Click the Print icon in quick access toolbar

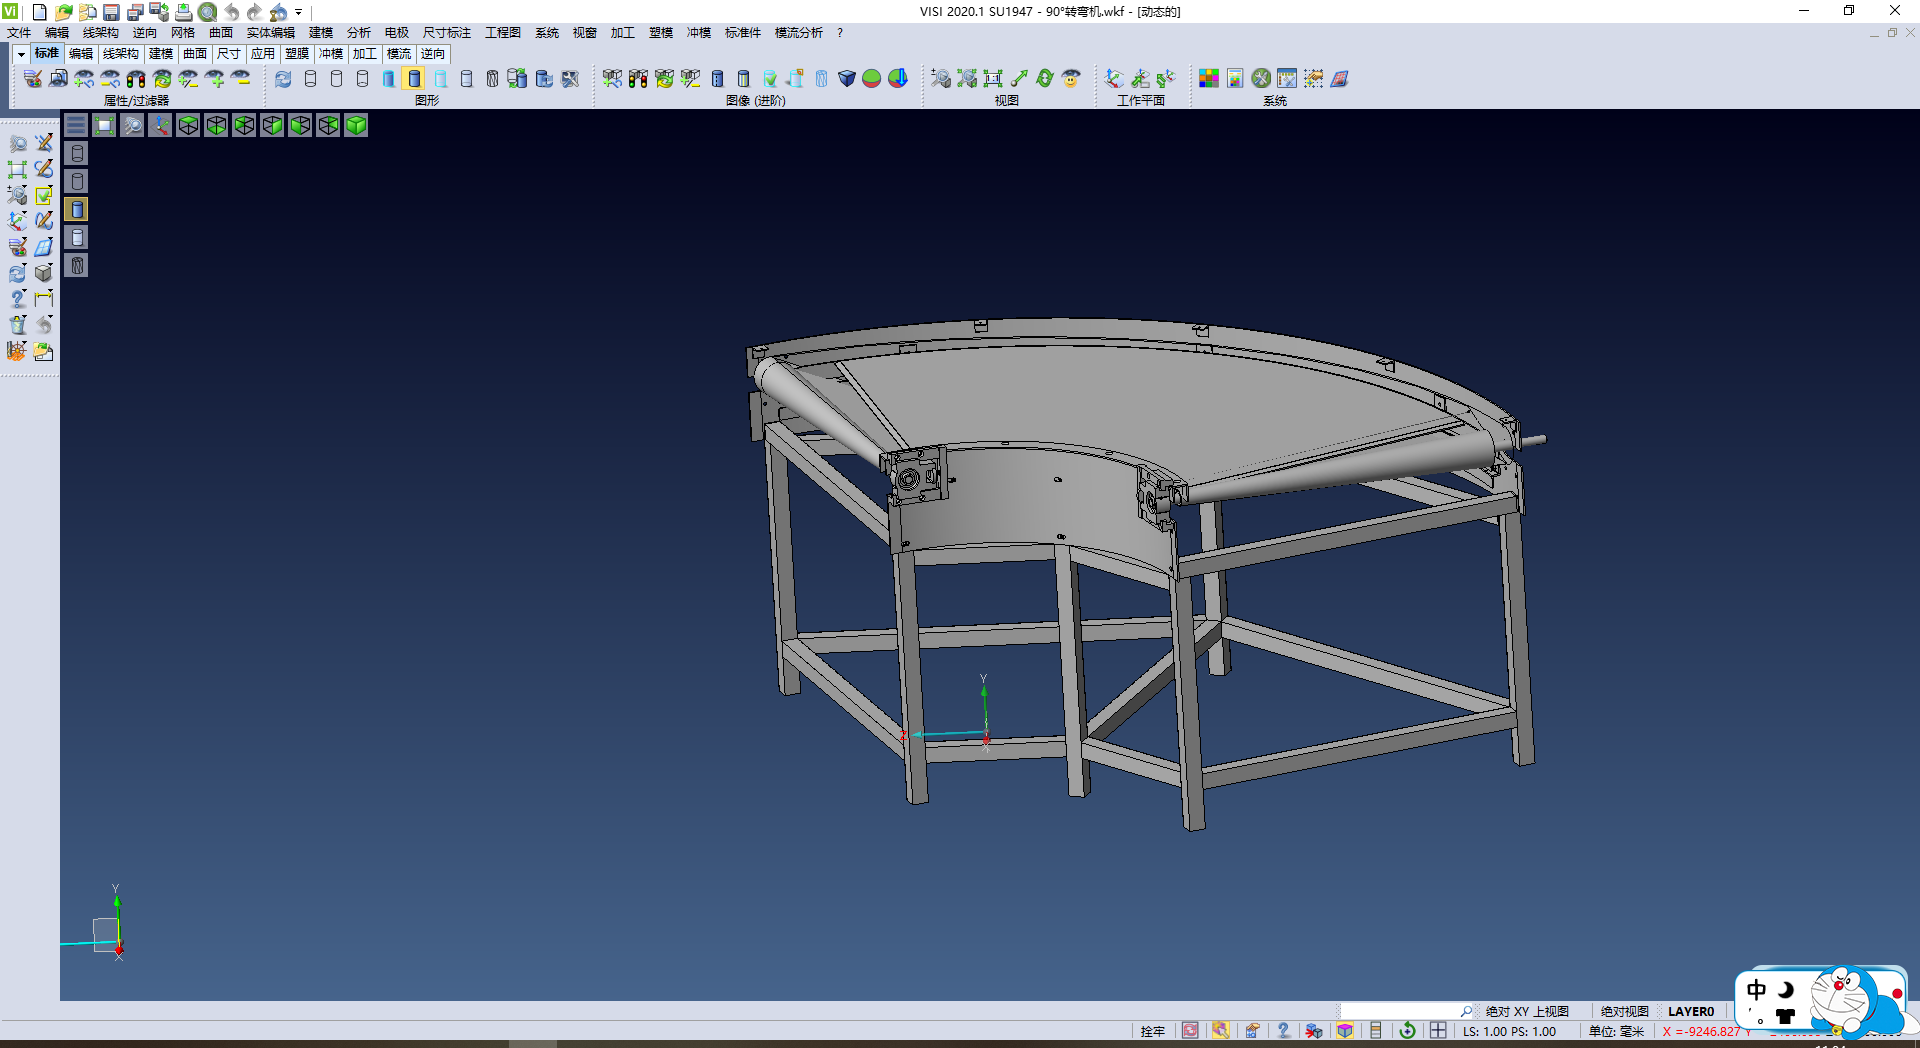(x=184, y=12)
